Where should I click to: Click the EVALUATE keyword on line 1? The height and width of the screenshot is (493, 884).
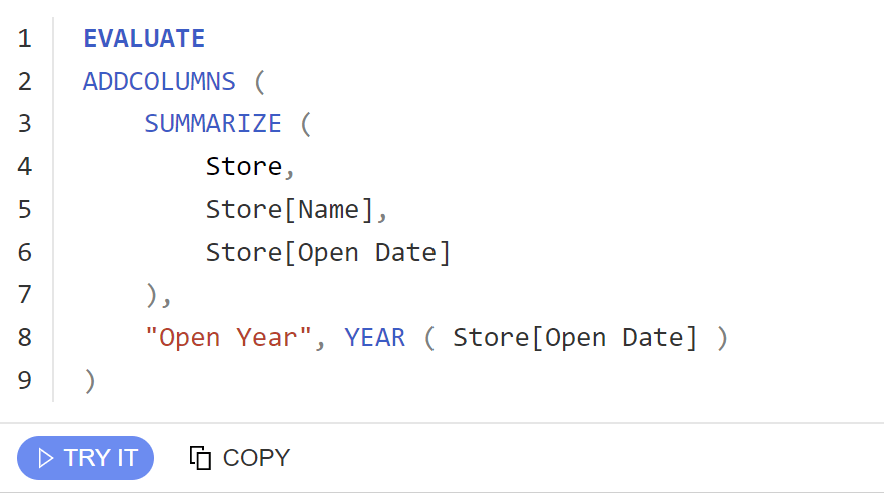tap(144, 38)
